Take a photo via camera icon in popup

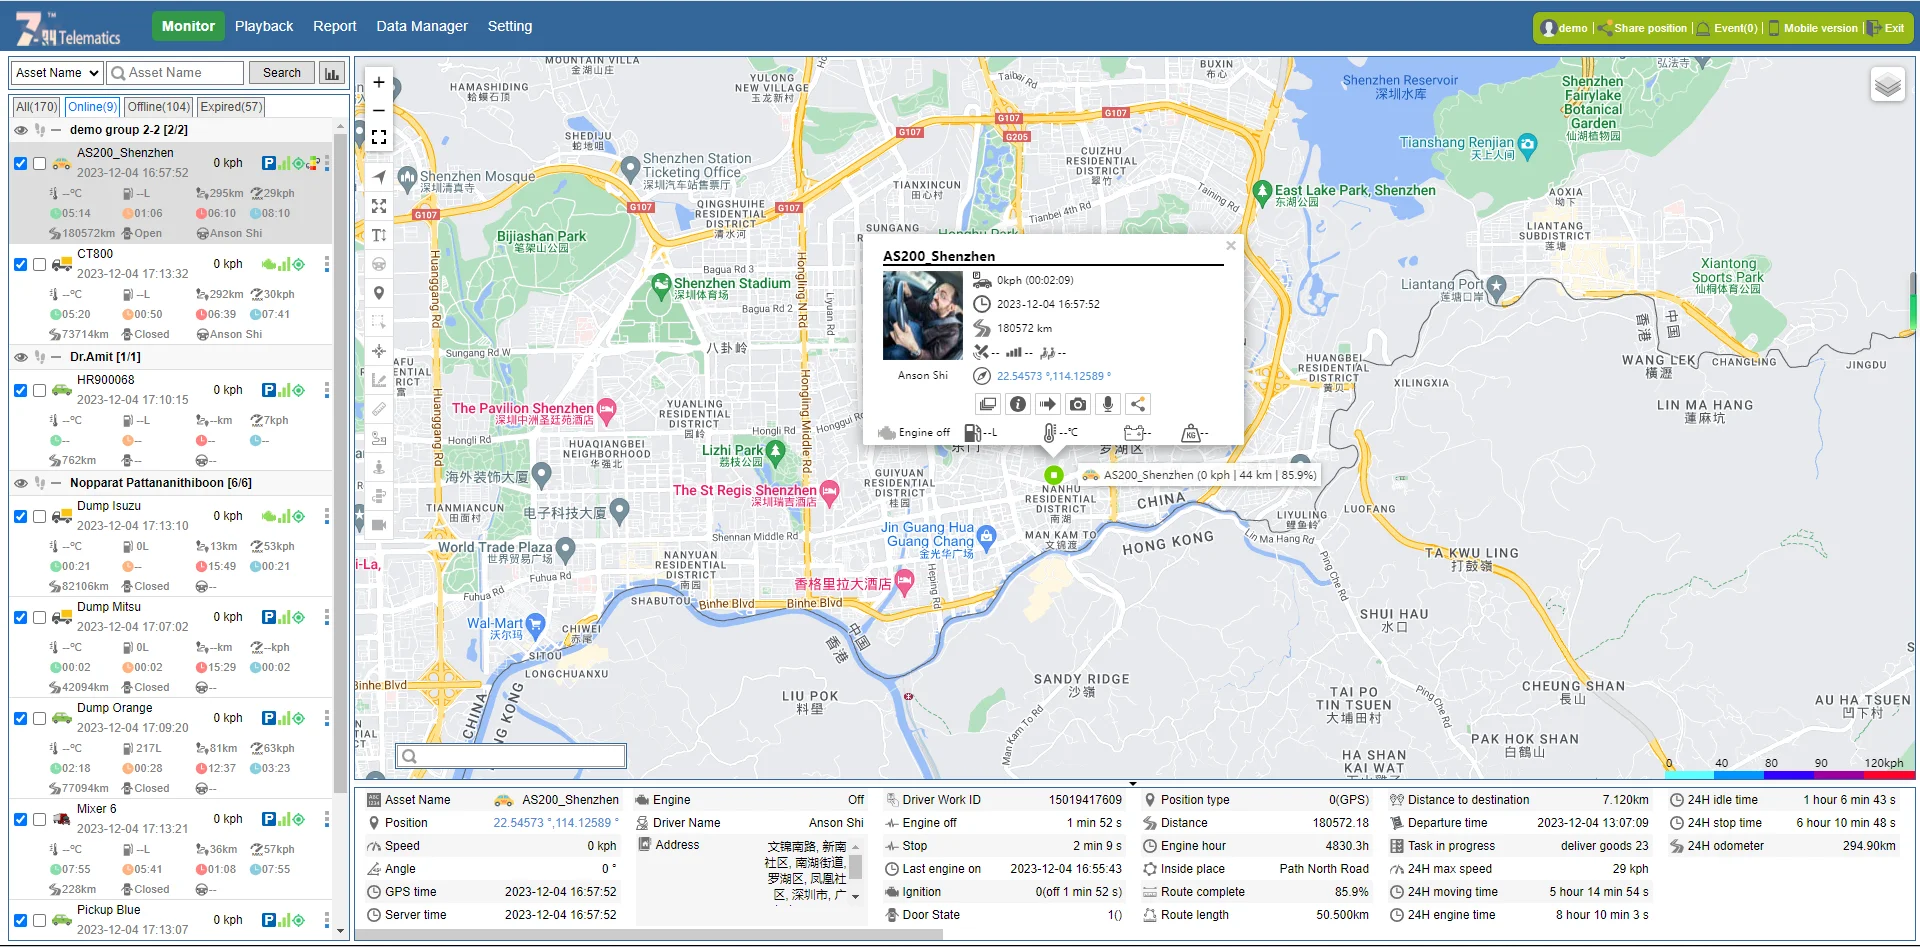click(1079, 404)
